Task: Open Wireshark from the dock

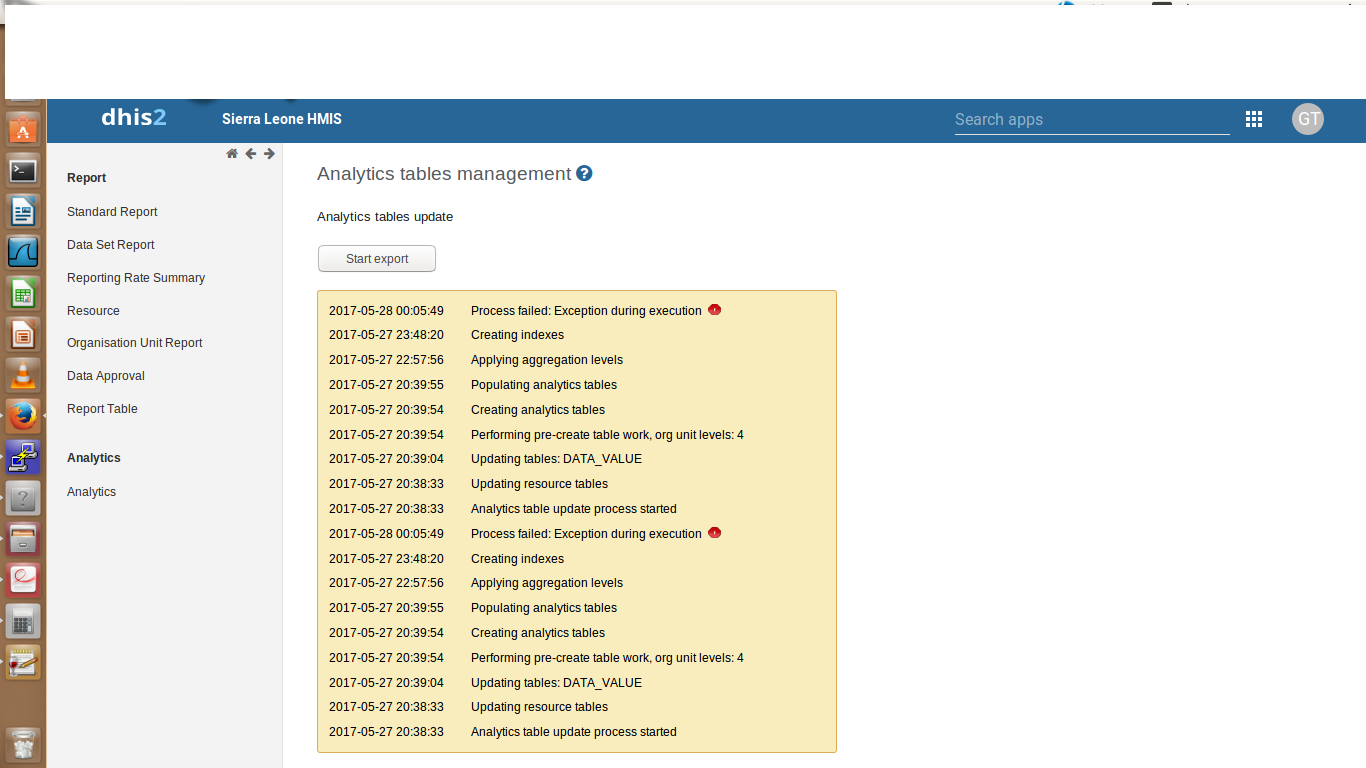Action: pyautogui.click(x=23, y=252)
